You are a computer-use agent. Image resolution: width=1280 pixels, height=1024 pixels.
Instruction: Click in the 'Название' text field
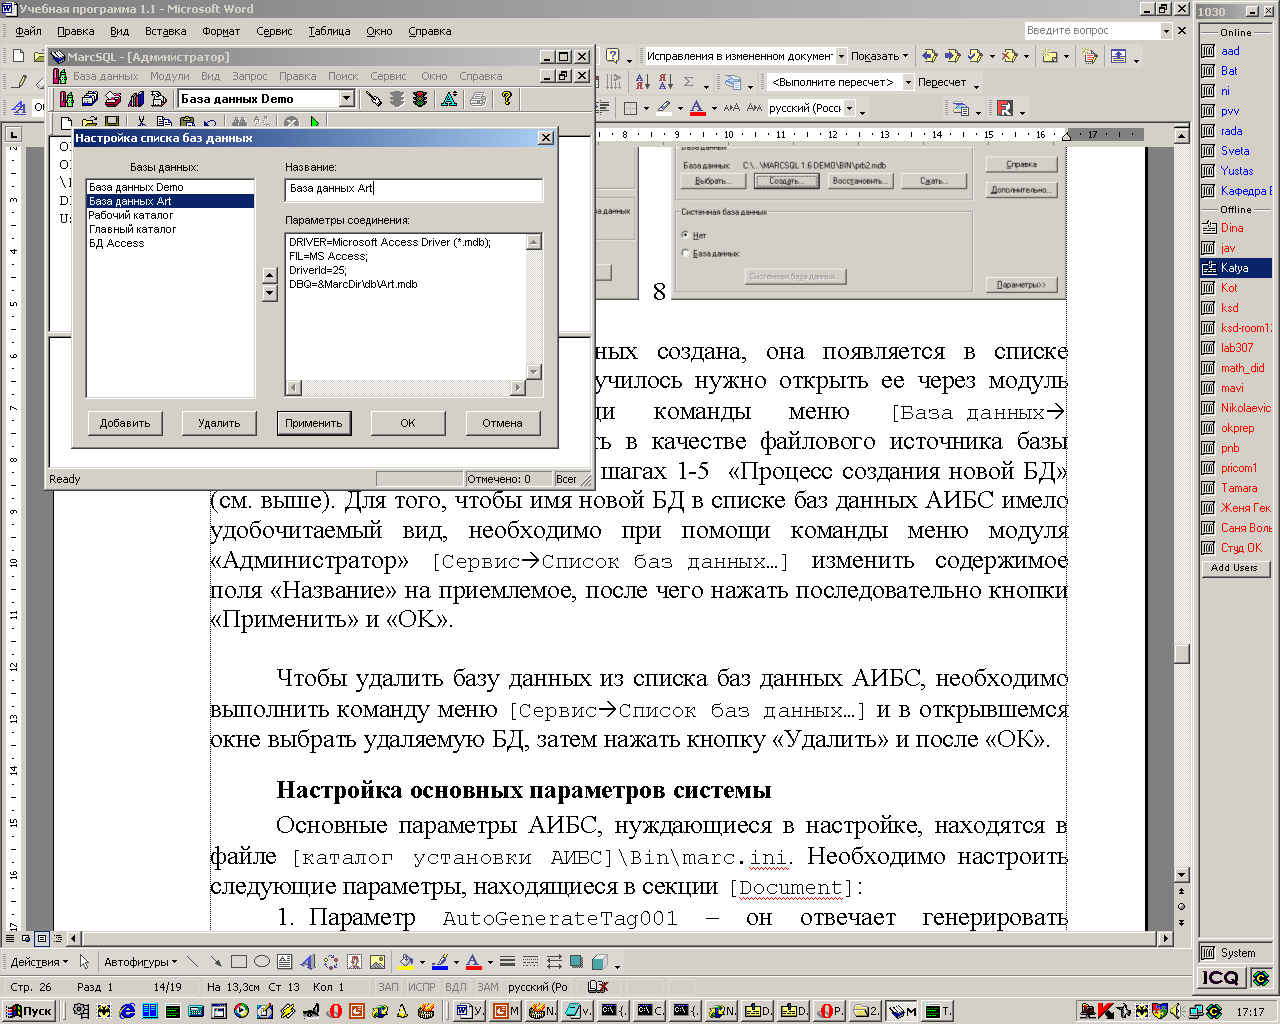coord(414,188)
